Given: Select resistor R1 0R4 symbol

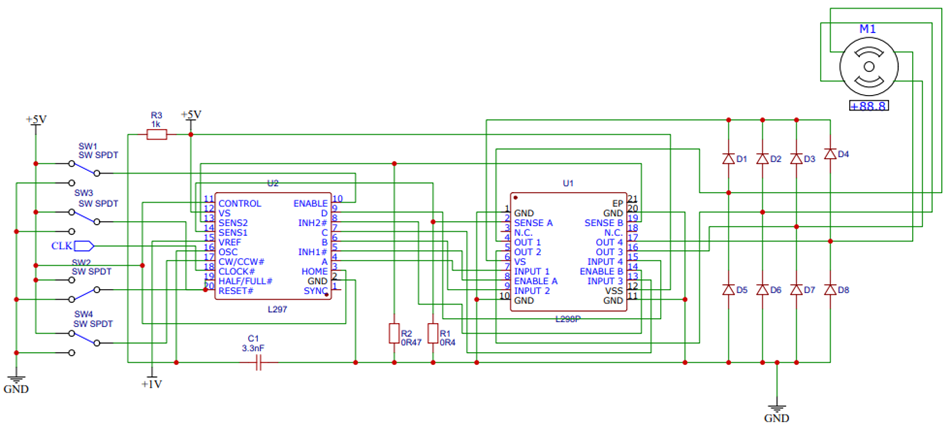Looking at the screenshot, I should click(433, 334).
